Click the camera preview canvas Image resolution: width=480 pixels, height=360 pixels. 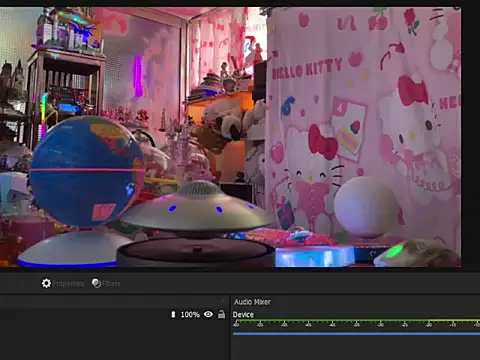tap(231, 137)
